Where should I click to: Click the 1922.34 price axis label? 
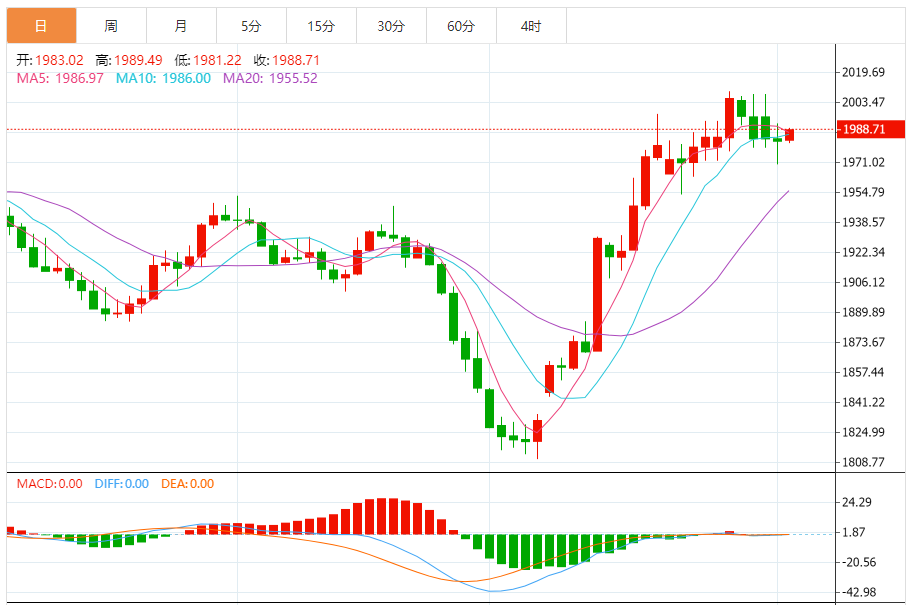(x=863, y=252)
